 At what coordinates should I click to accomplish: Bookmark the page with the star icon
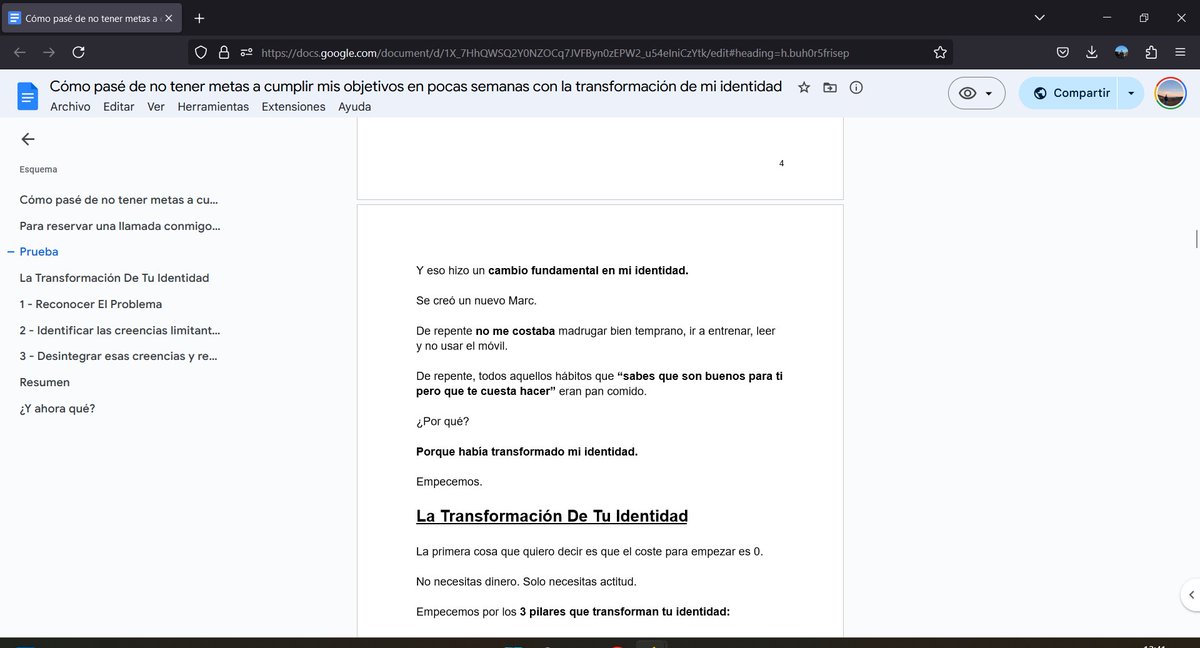[940, 52]
